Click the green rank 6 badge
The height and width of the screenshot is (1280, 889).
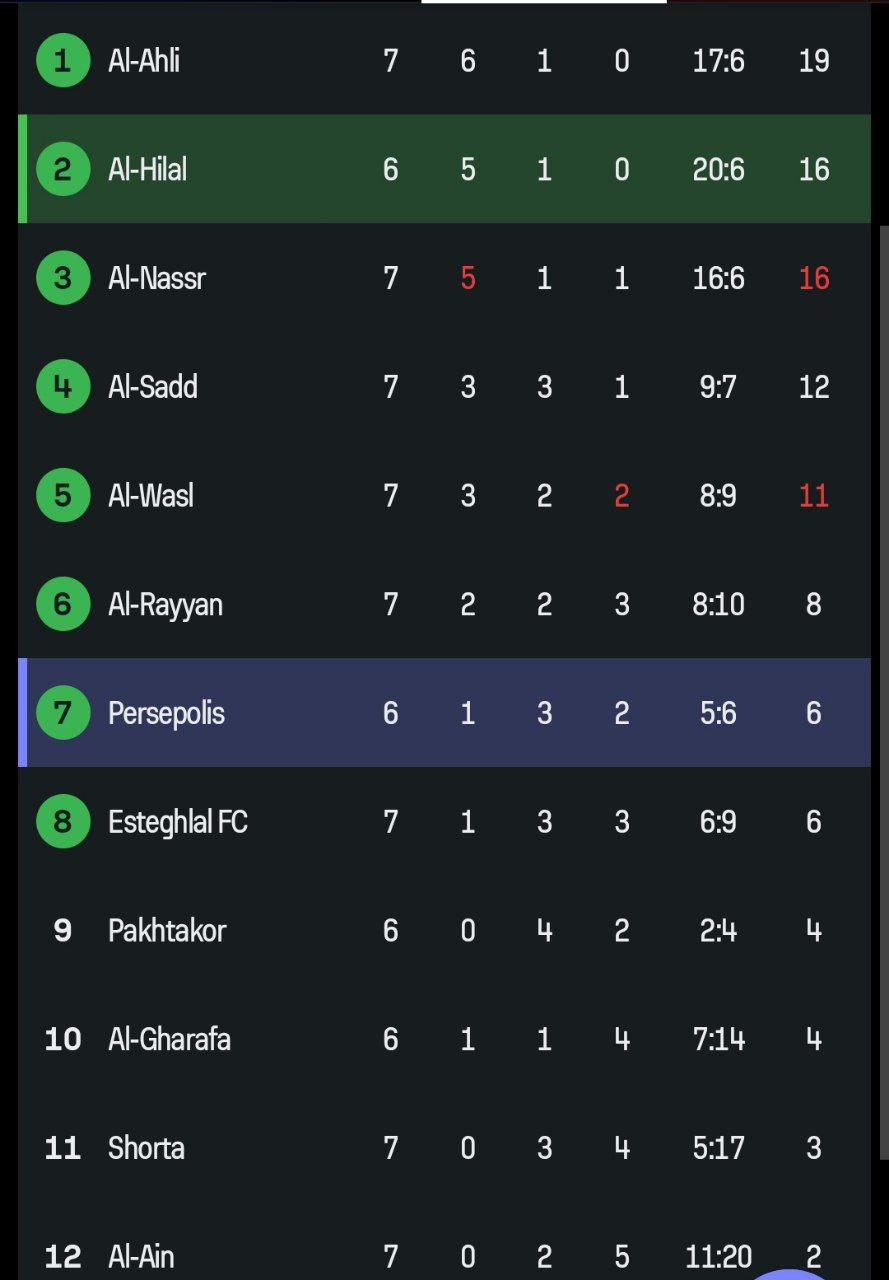pos(63,604)
